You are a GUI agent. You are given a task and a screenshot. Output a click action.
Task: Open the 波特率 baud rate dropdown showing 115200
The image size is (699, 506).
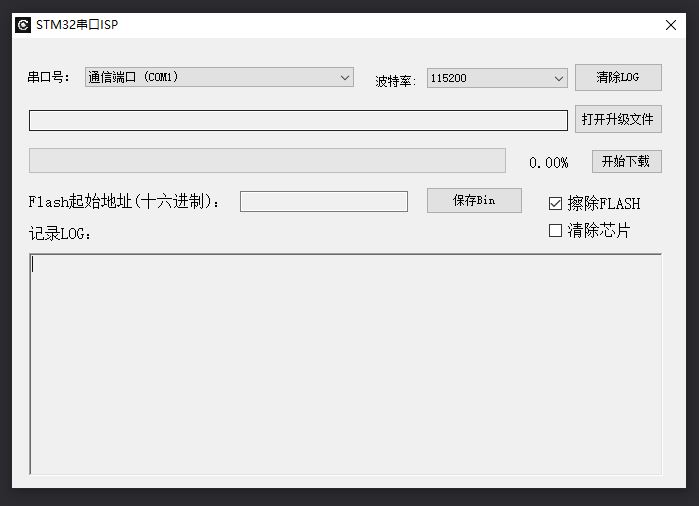click(x=497, y=78)
